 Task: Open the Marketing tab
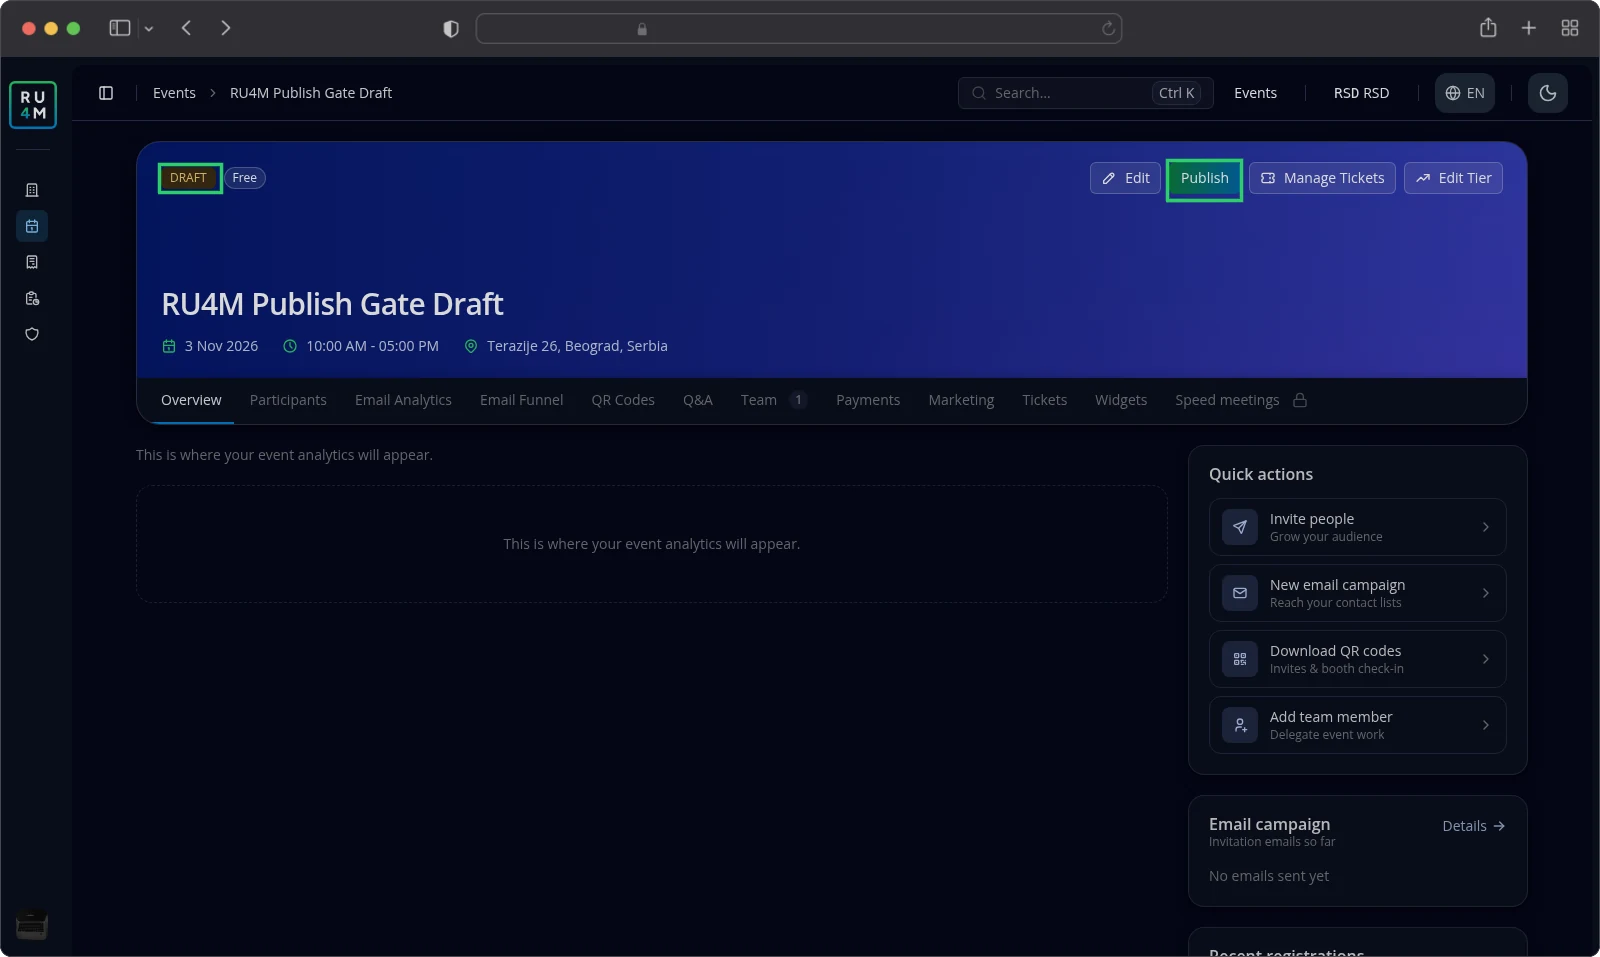(x=961, y=400)
